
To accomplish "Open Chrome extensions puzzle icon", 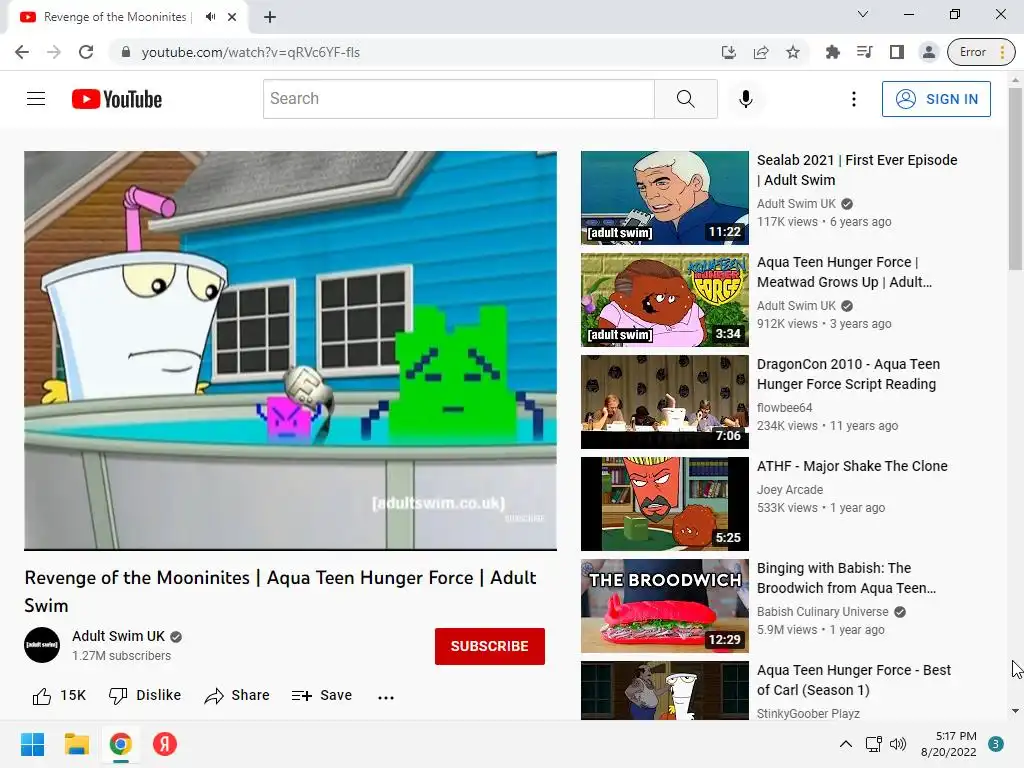I will pyautogui.click(x=833, y=52).
